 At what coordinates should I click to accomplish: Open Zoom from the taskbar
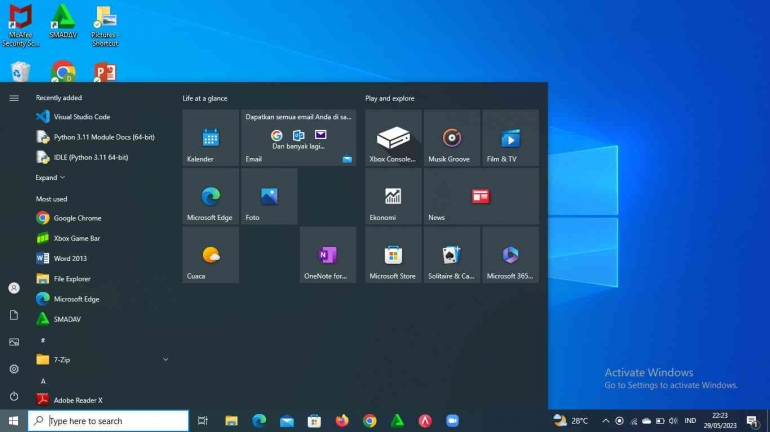tap(453, 421)
